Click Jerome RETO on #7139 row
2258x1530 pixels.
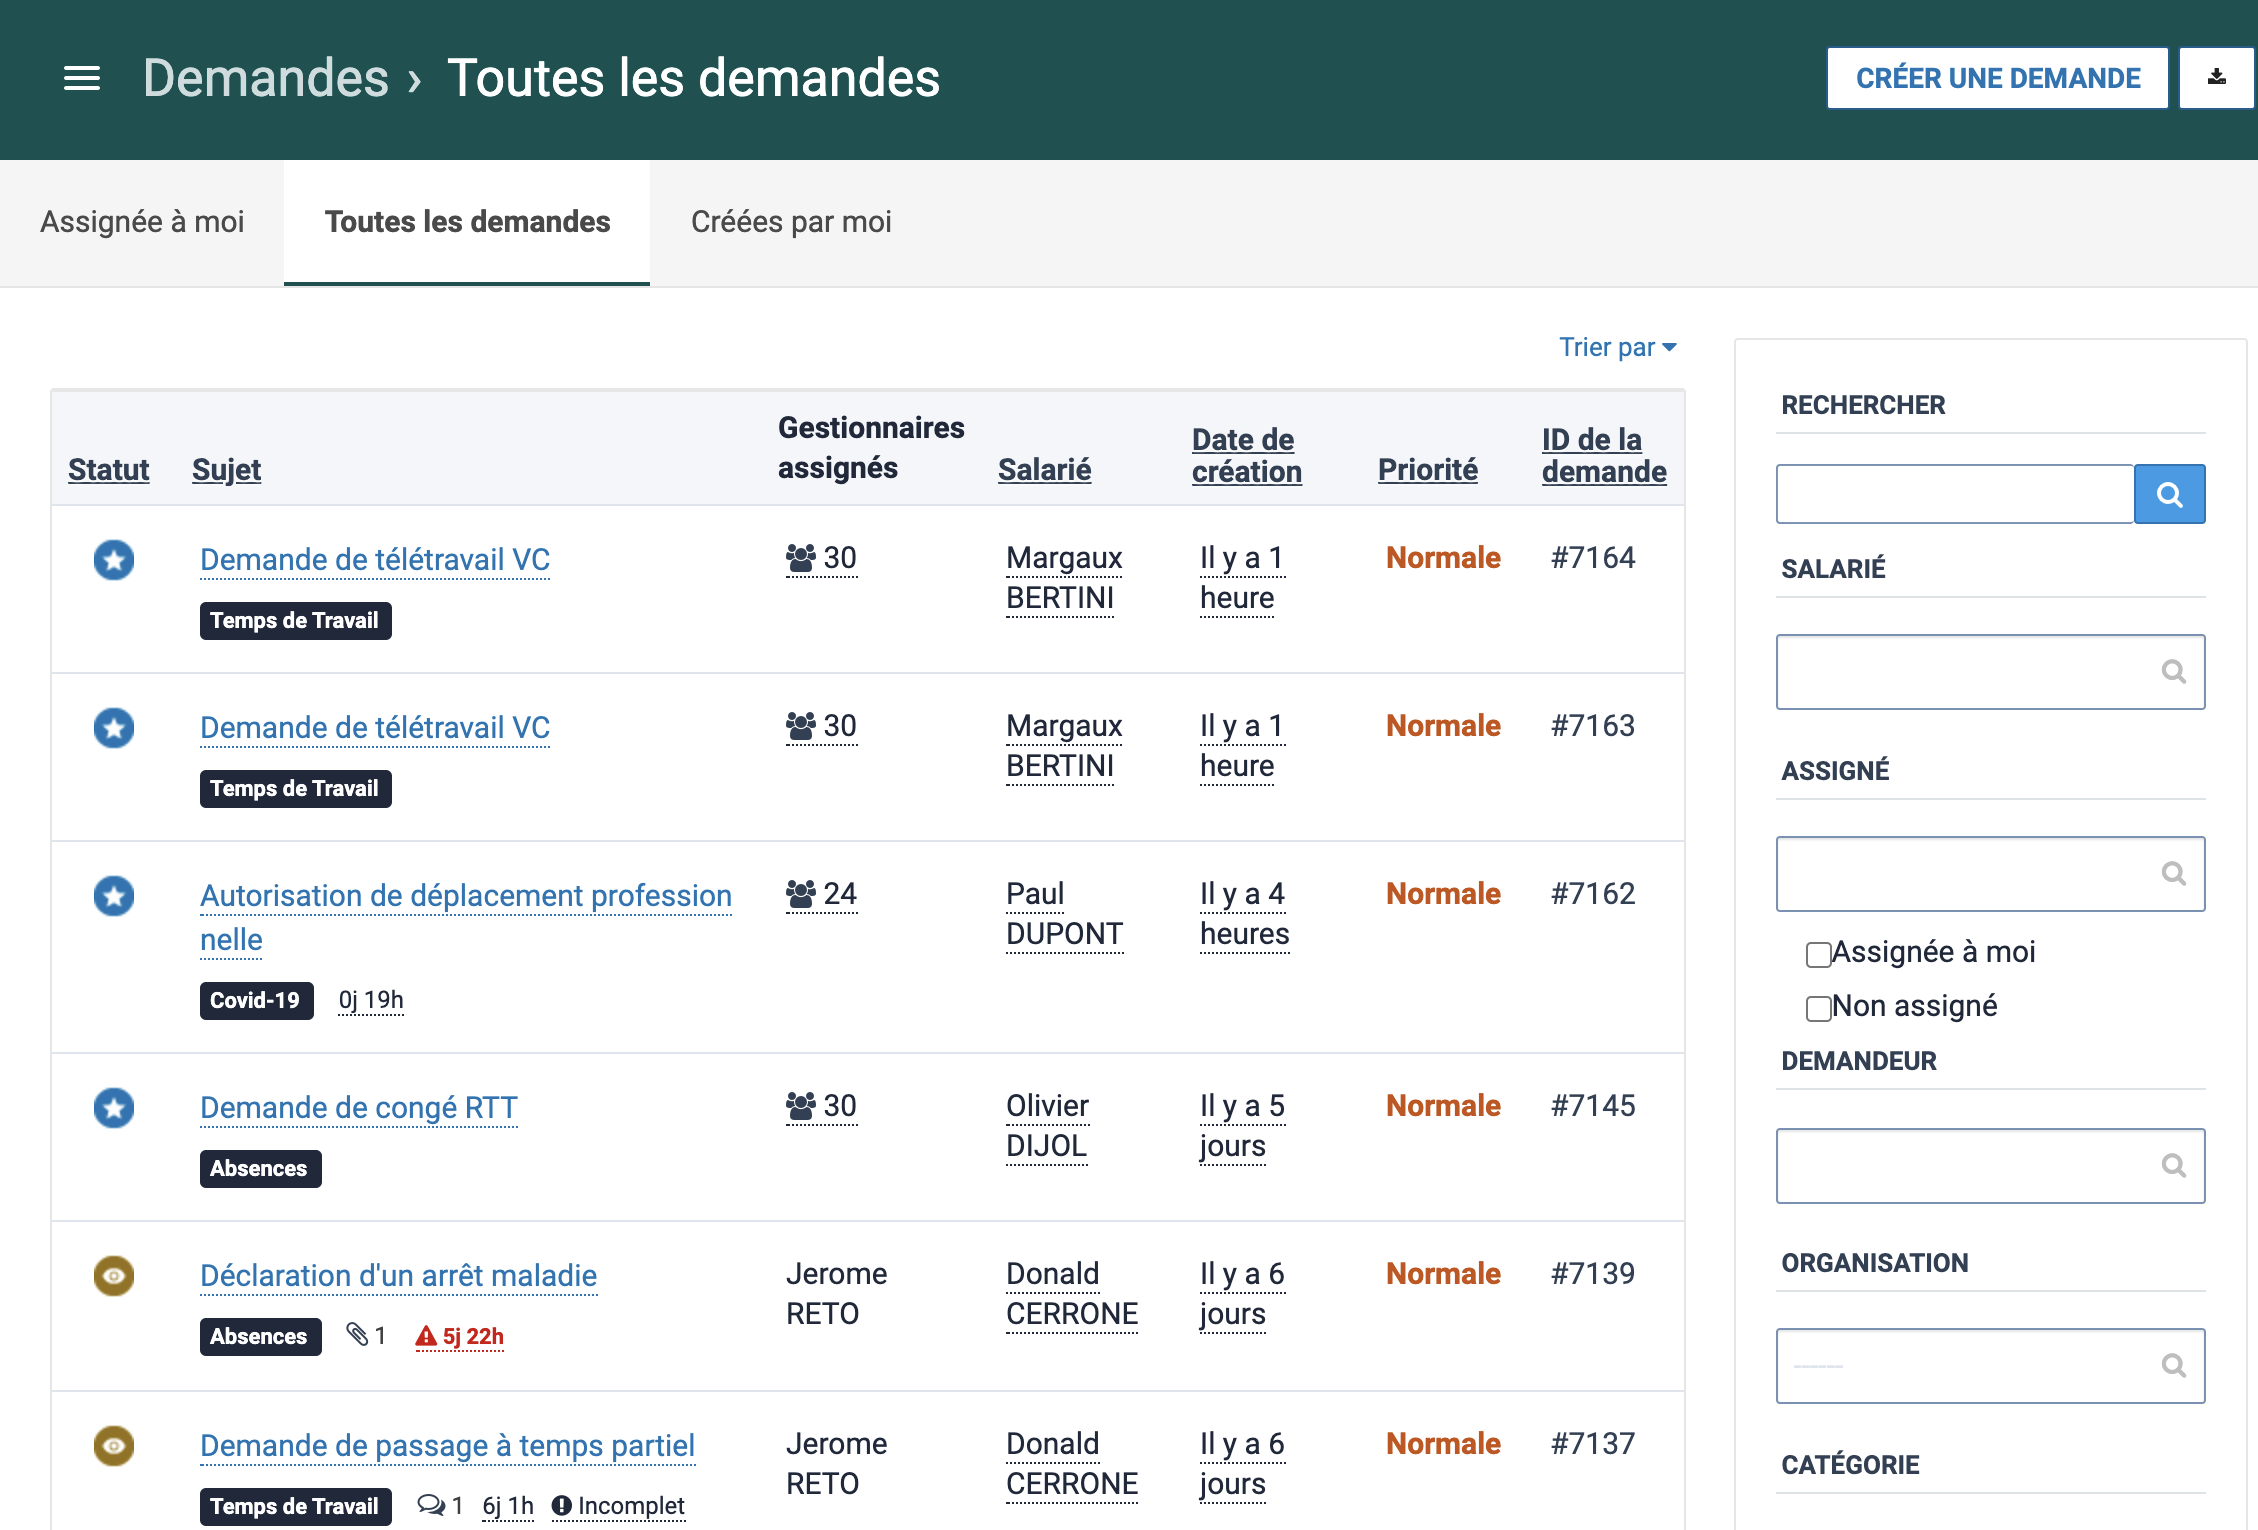[x=836, y=1294]
